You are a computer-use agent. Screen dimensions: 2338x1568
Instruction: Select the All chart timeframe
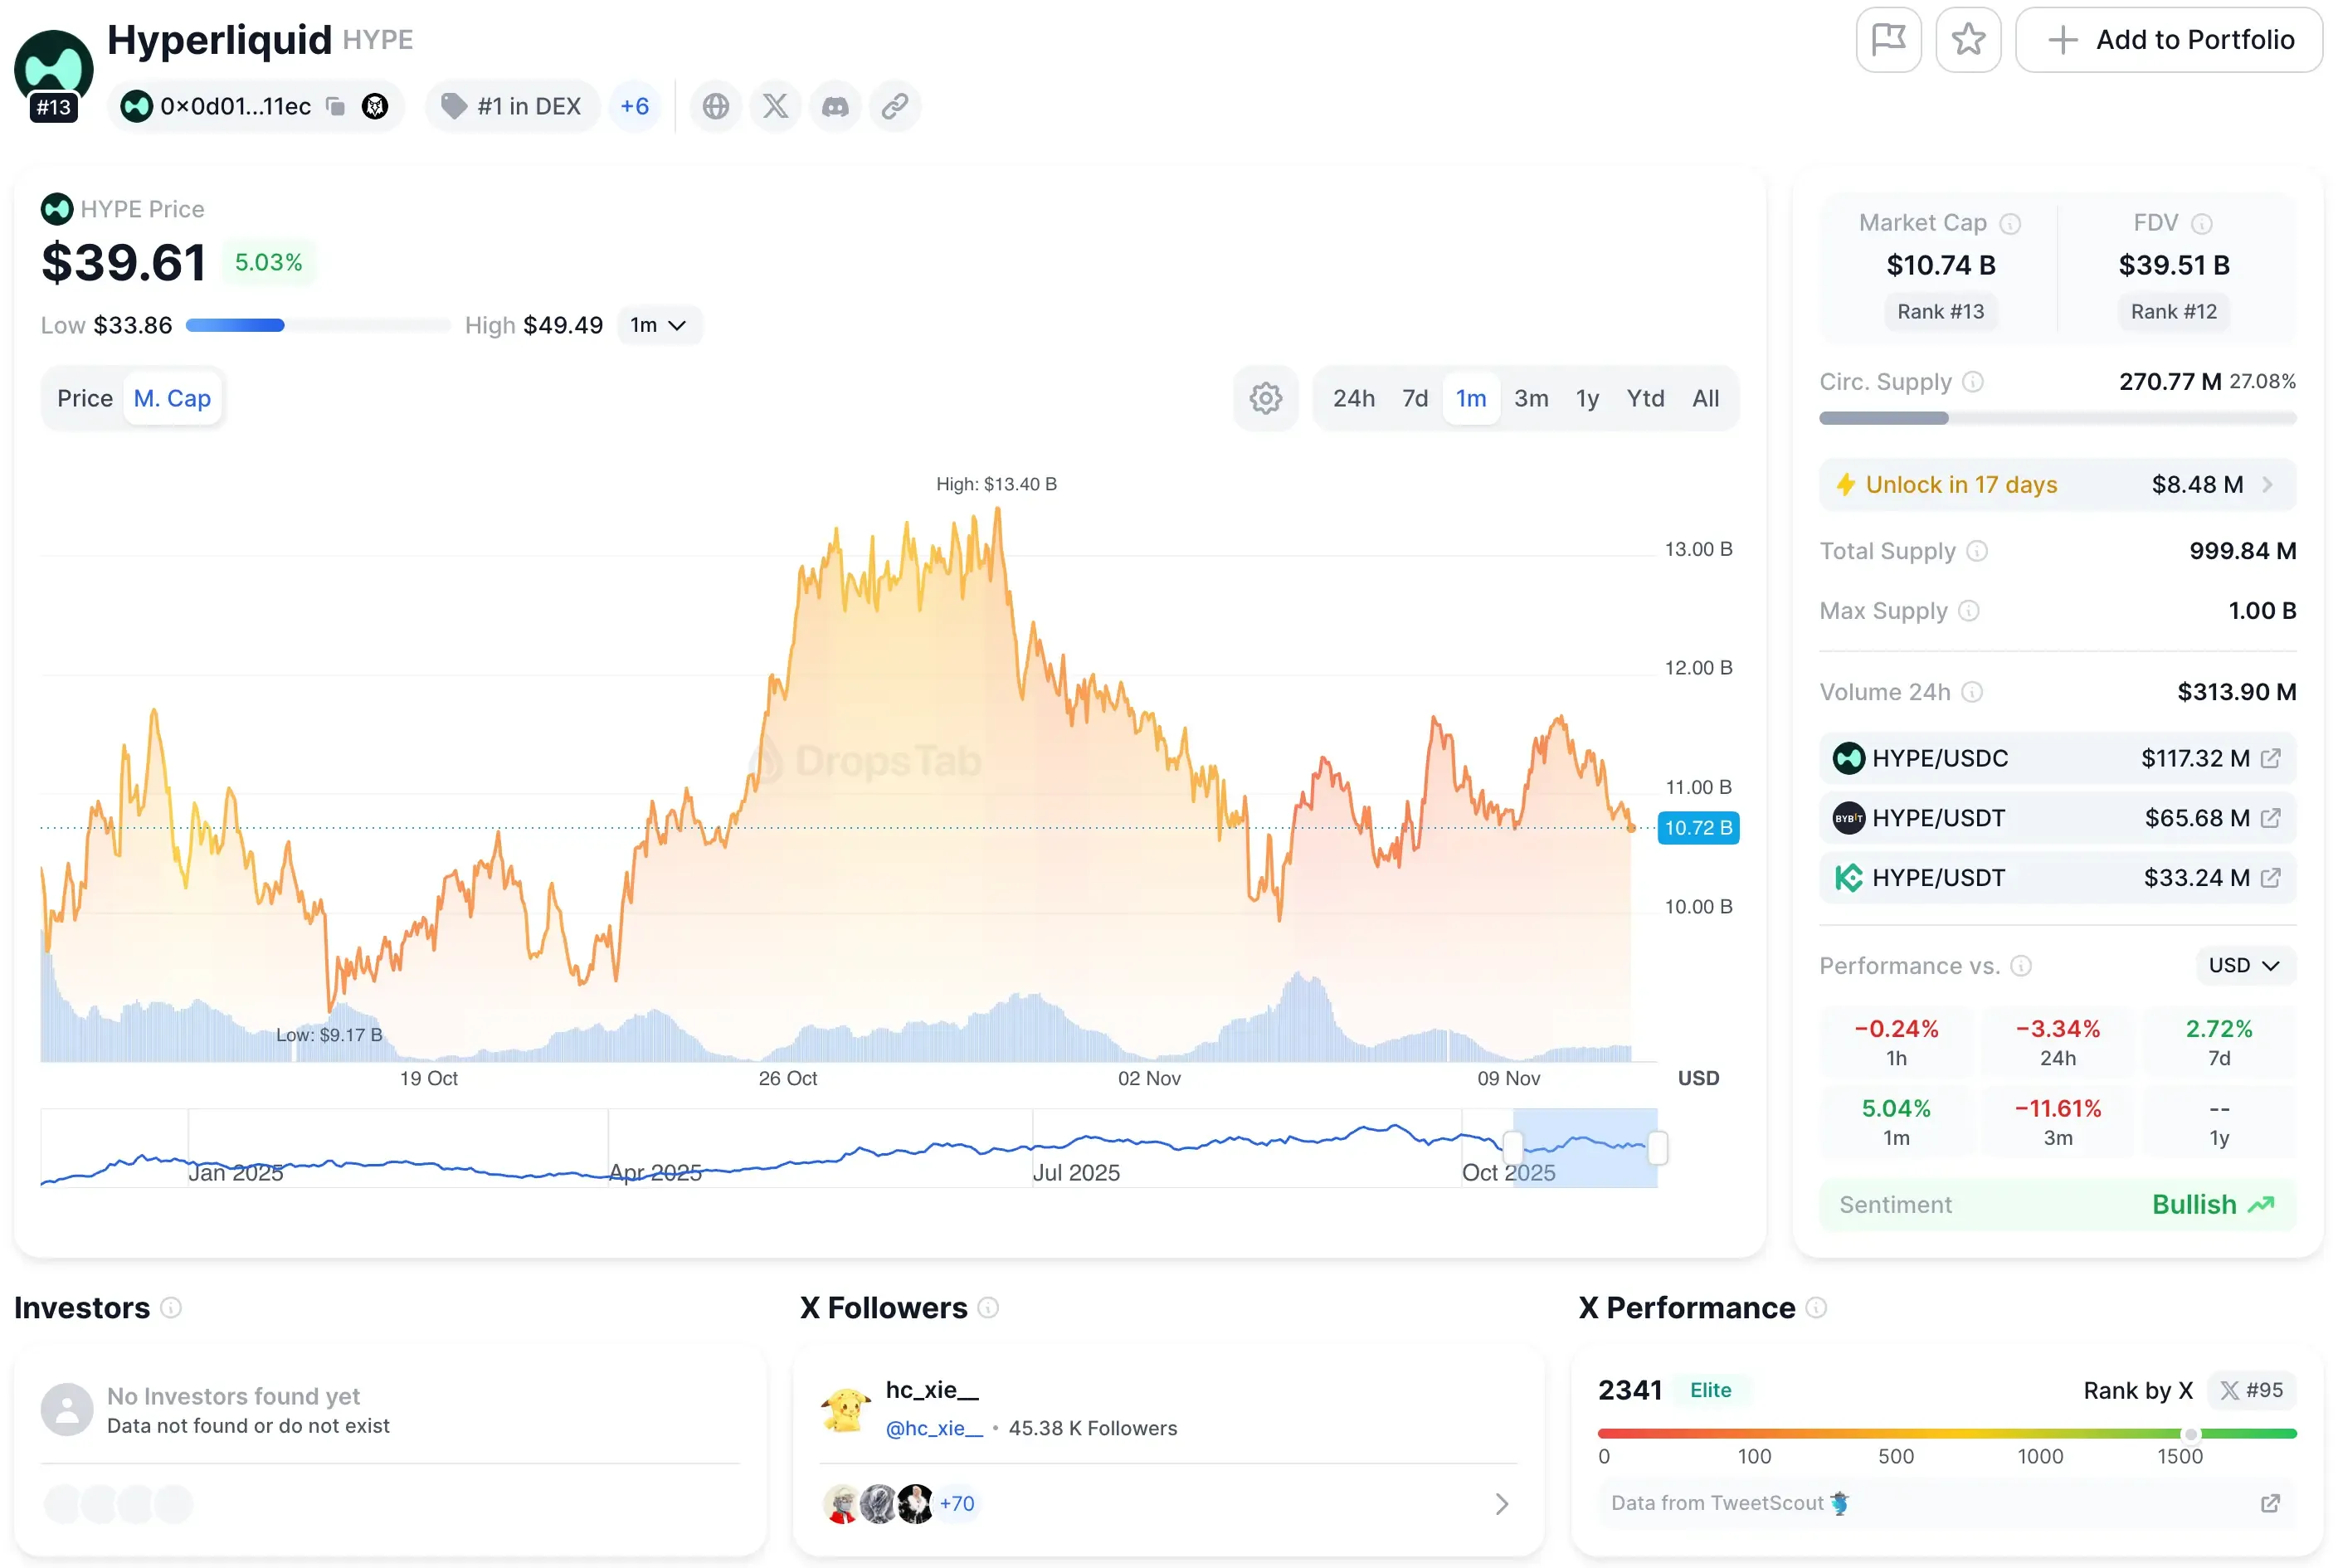[x=1705, y=398]
